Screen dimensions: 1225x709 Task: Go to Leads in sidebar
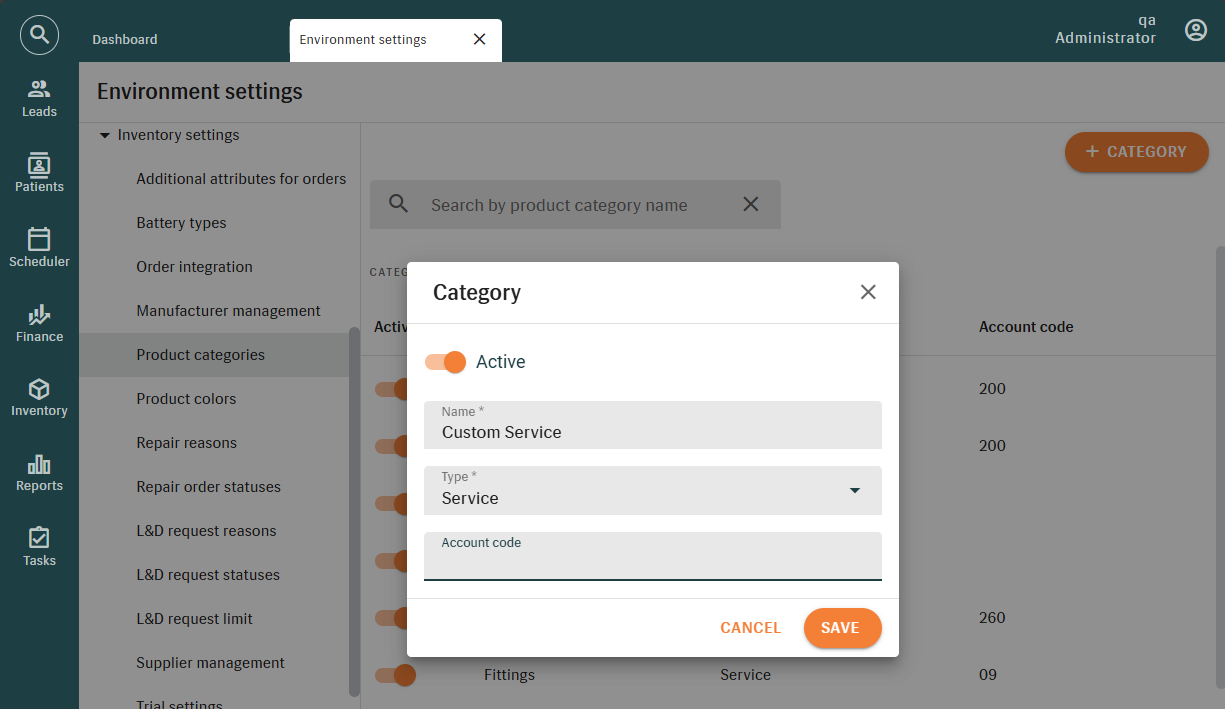[x=39, y=99]
